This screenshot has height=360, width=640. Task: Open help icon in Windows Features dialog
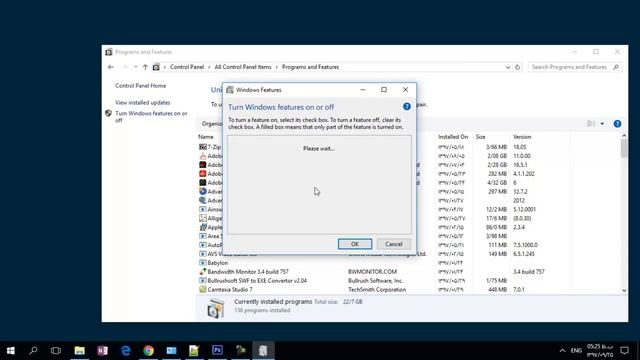click(407, 107)
